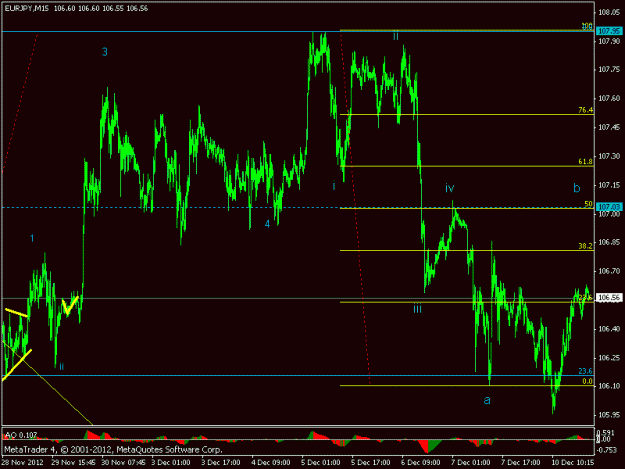
Task: Click the 28 Nov 2012 date label
Action: click(x=22, y=463)
